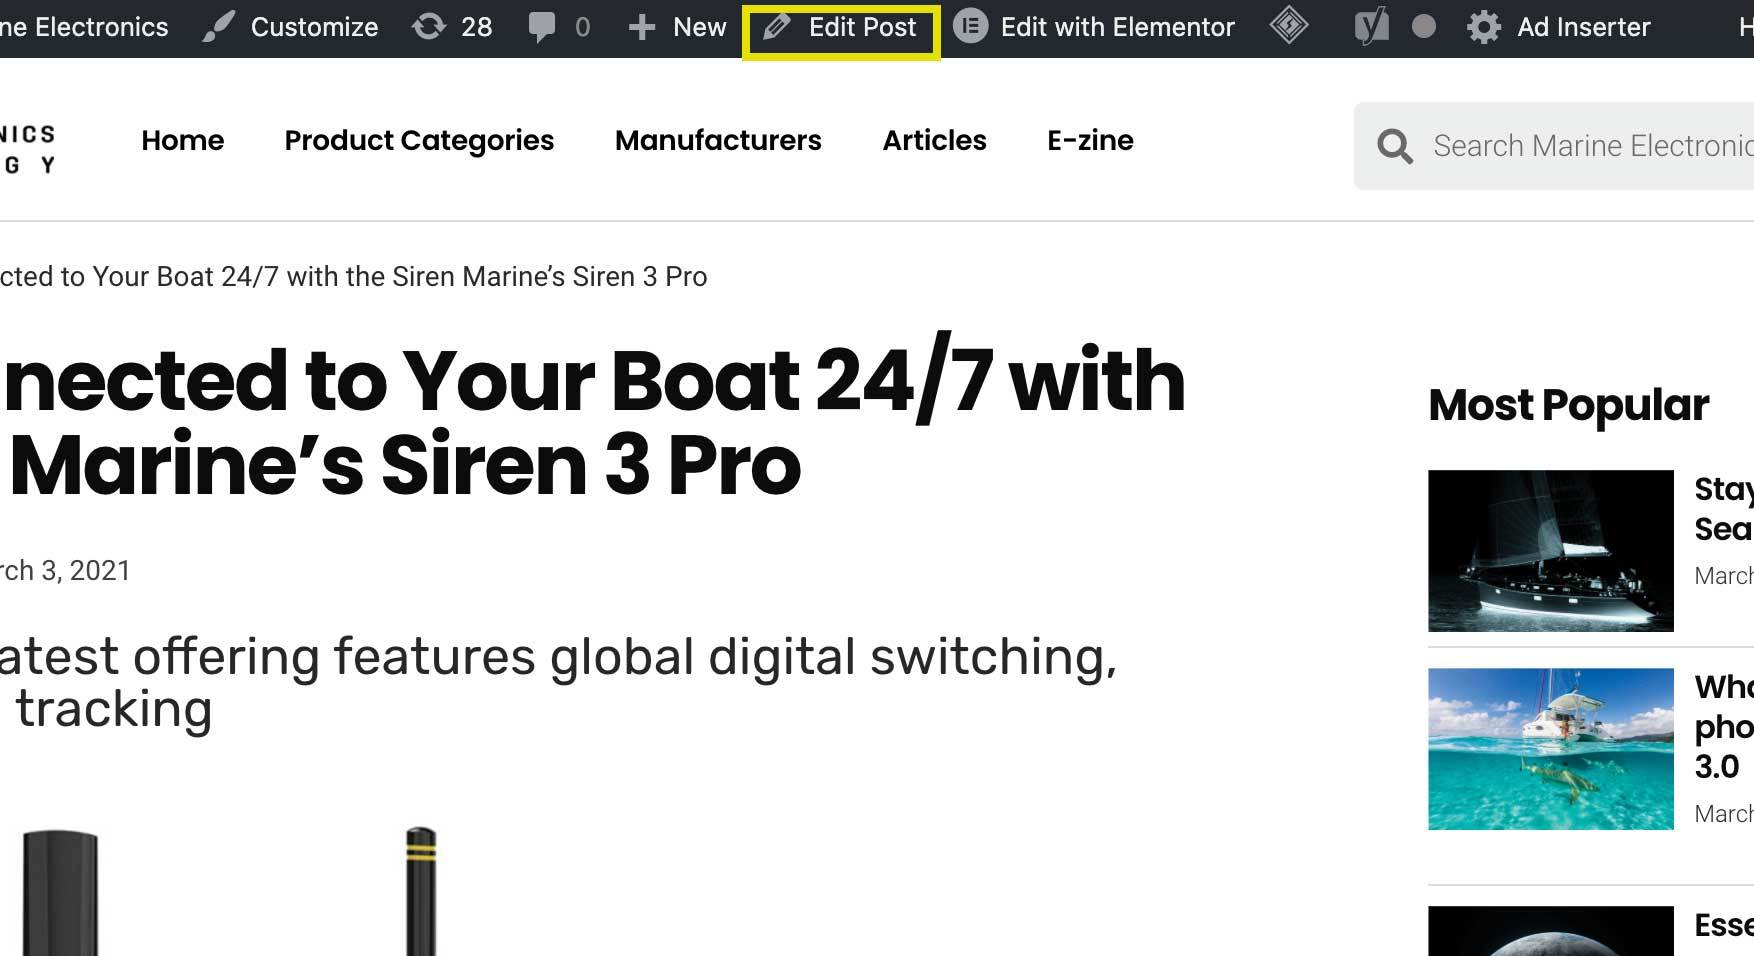Open the Manufacturers menu item
The height and width of the screenshot is (956, 1754).
pyautogui.click(x=718, y=140)
